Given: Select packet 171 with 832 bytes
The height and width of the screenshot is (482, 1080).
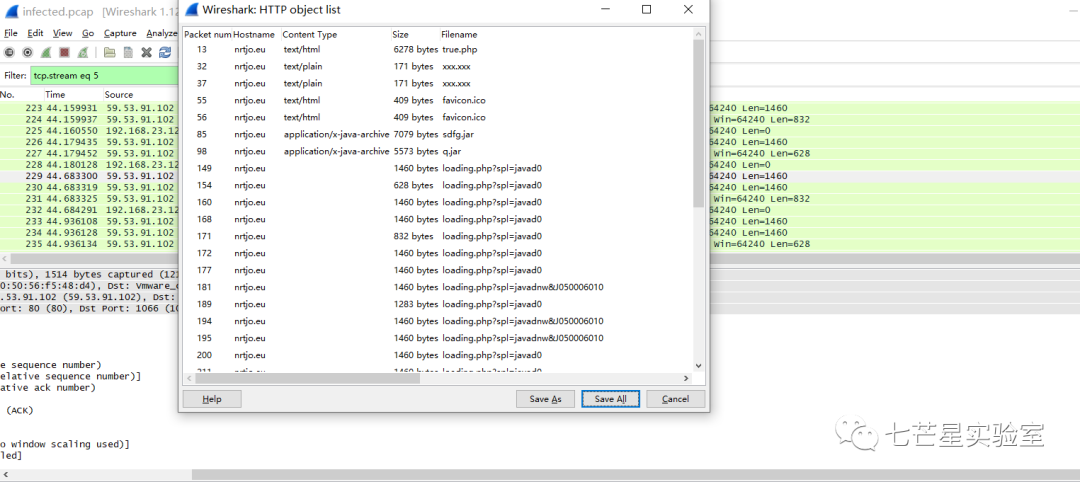Looking at the screenshot, I should 437,236.
